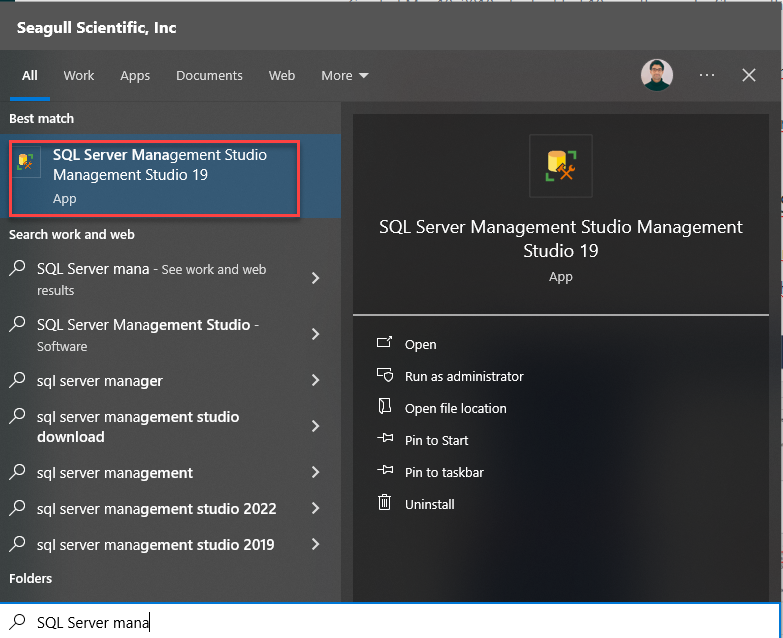Screen dimensions: 783x638
Task: Click search icon beside 'sql server manager'
Action: (x=17, y=379)
